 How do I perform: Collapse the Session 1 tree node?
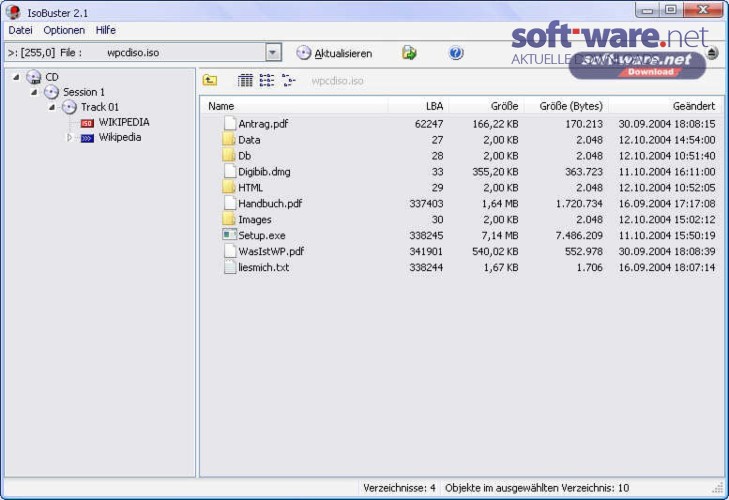(x=34, y=92)
